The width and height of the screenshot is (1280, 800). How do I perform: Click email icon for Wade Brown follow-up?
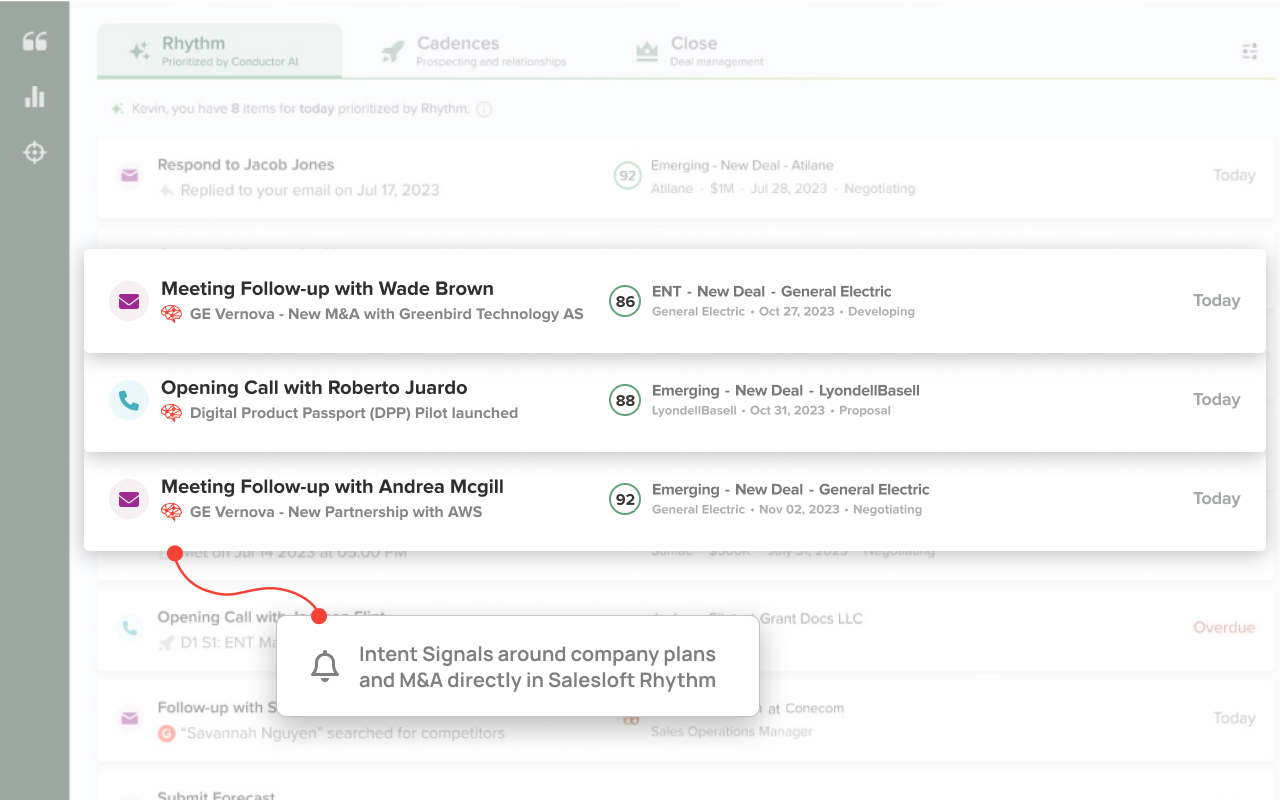[129, 301]
